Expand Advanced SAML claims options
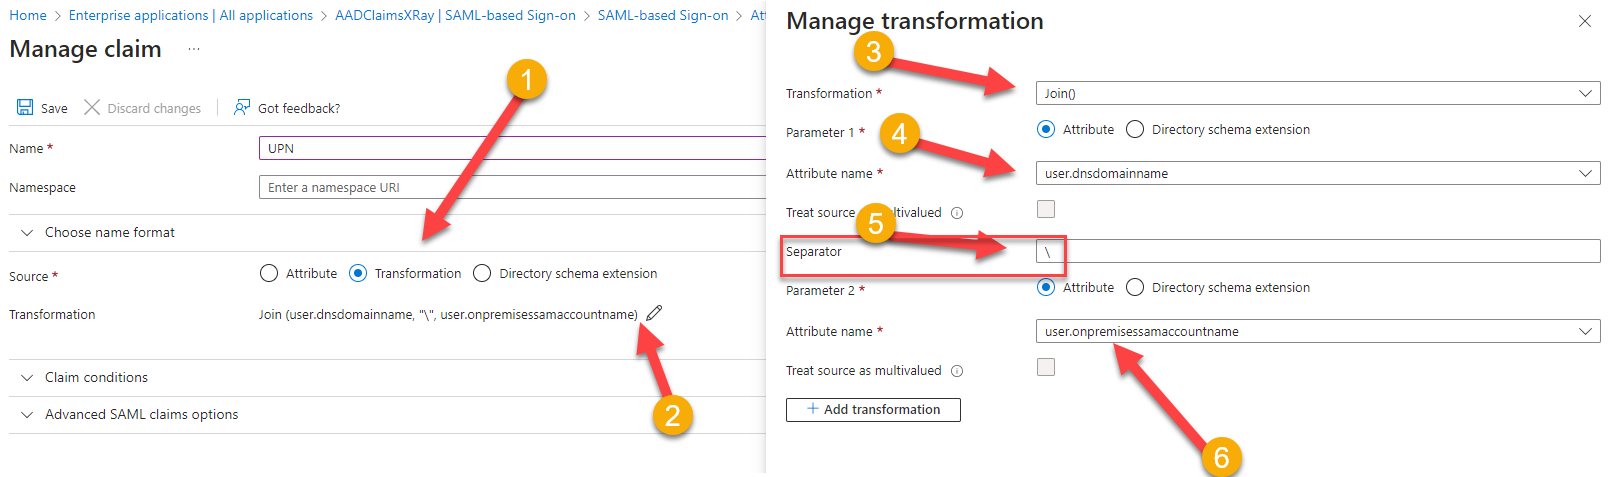 141,414
